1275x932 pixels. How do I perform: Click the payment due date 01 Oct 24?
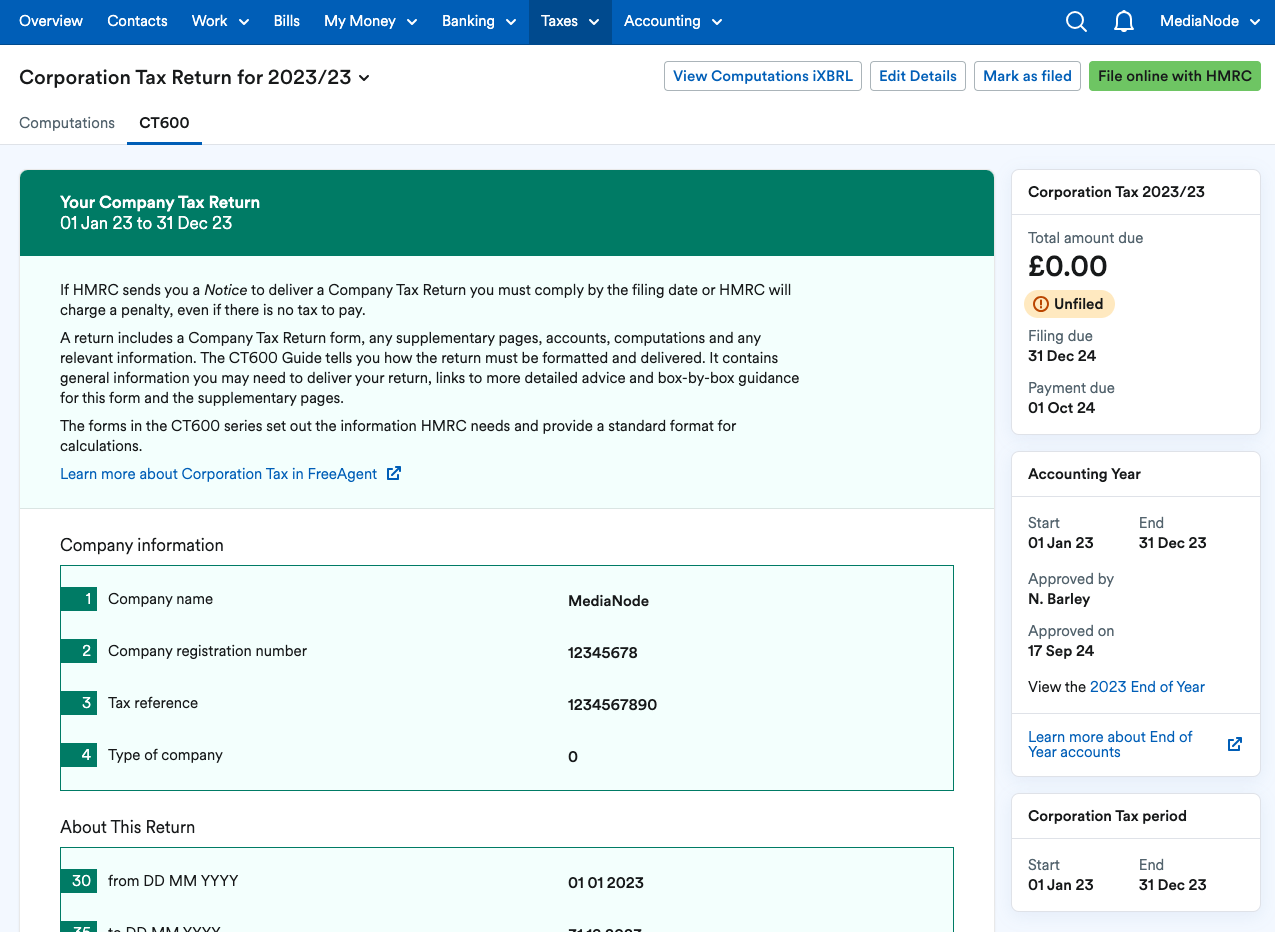(x=1061, y=408)
